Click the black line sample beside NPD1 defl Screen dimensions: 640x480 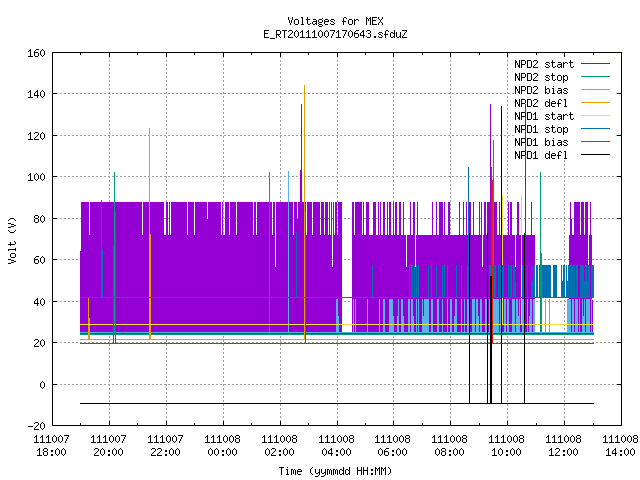595,155
